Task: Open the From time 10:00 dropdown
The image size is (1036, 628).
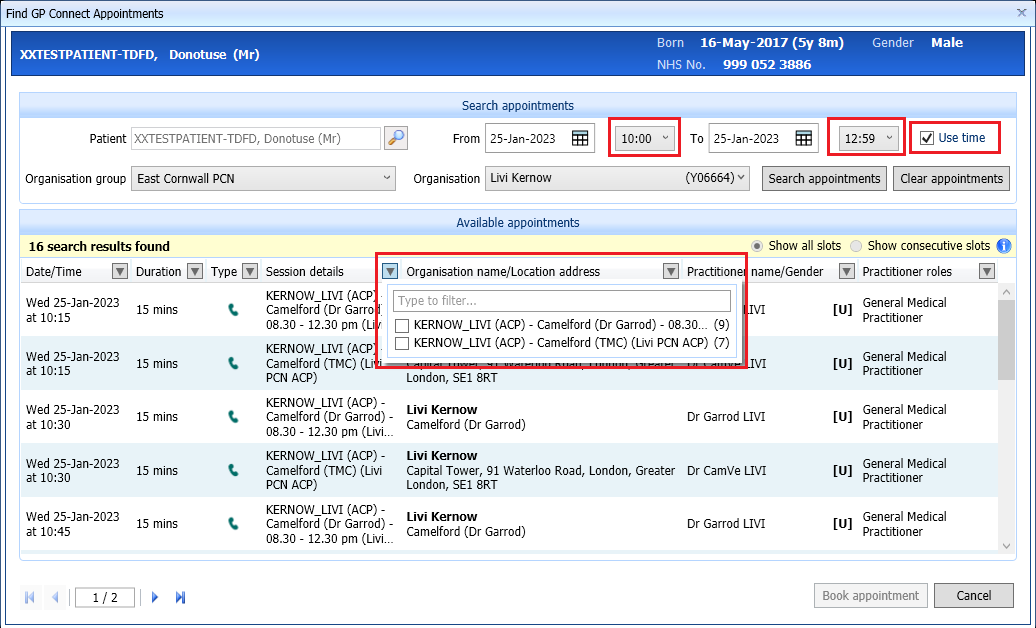Action: tap(645, 138)
